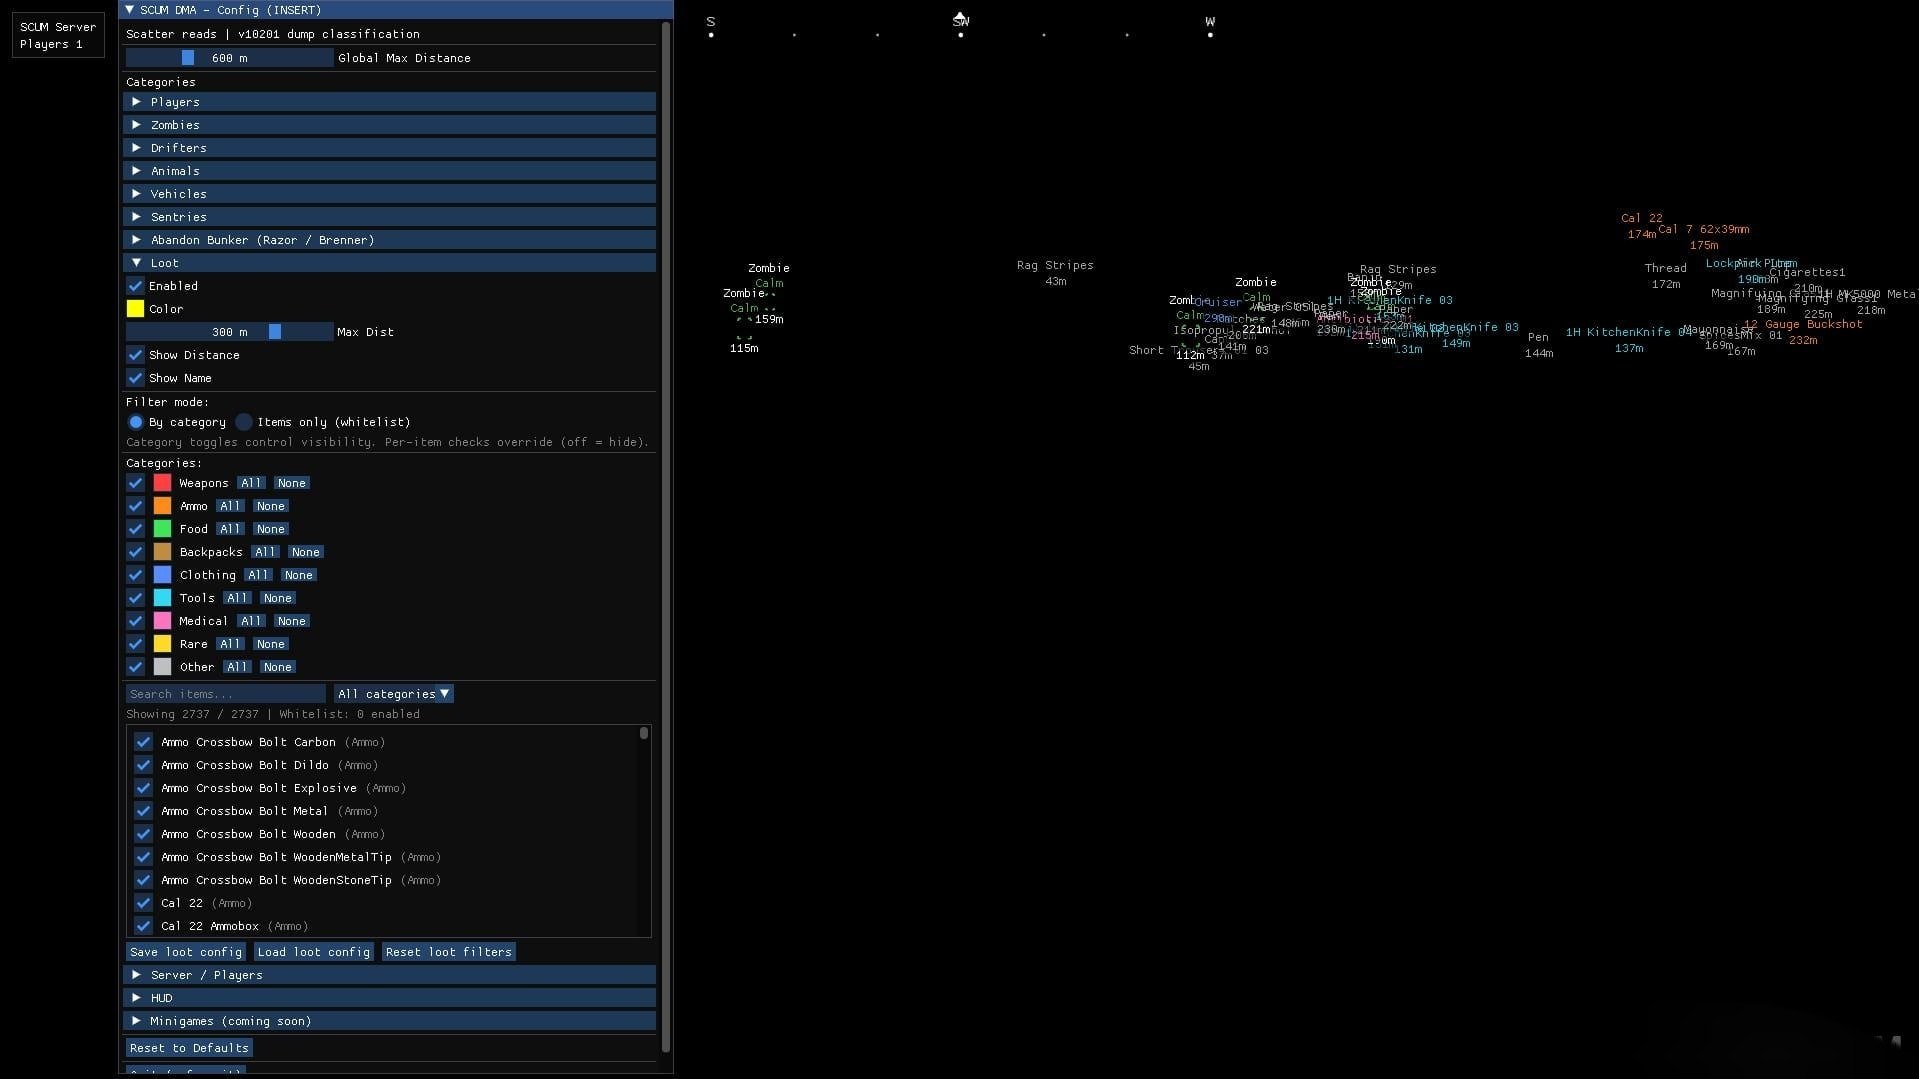
Task: Select the By category filter mode
Action: (x=135, y=422)
